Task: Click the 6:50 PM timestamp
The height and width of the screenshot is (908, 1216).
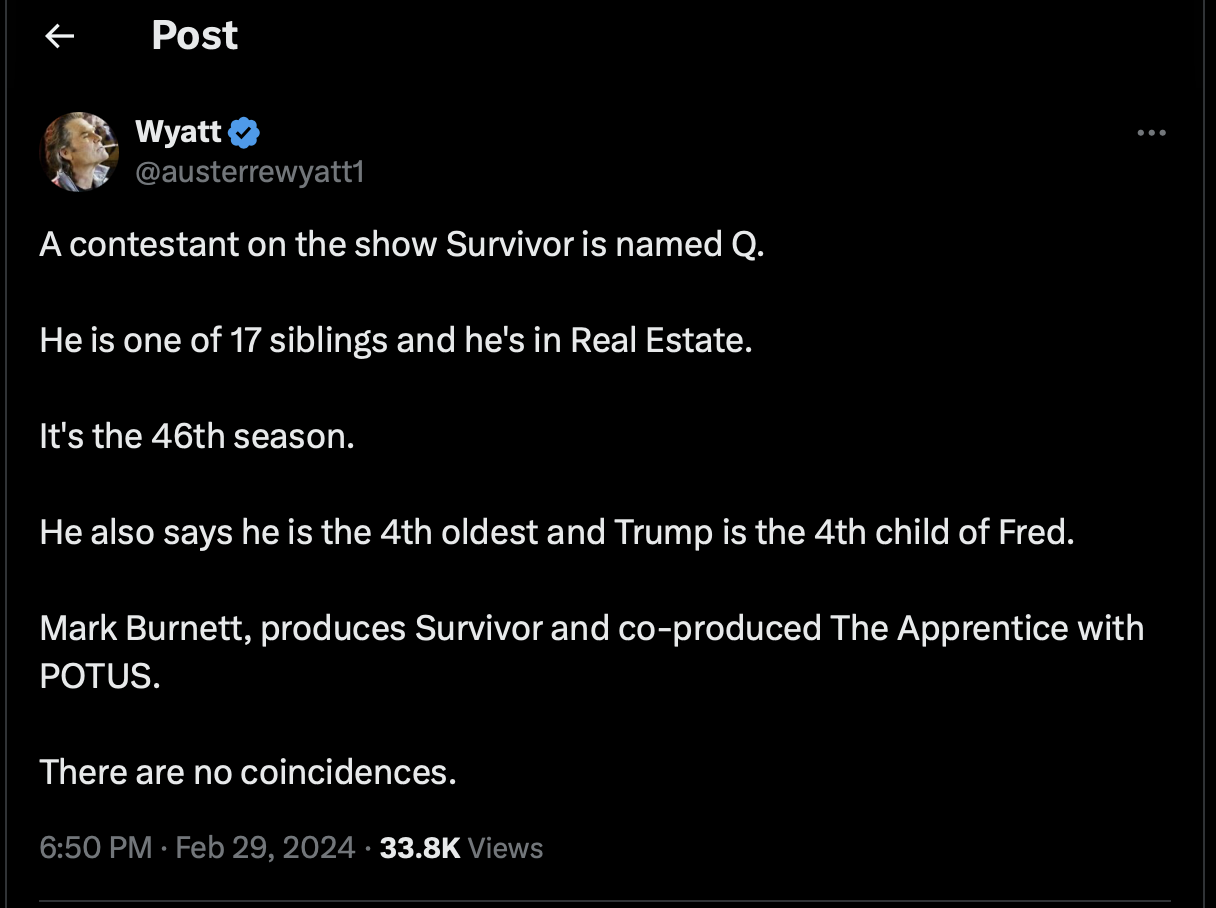Action: click(96, 848)
